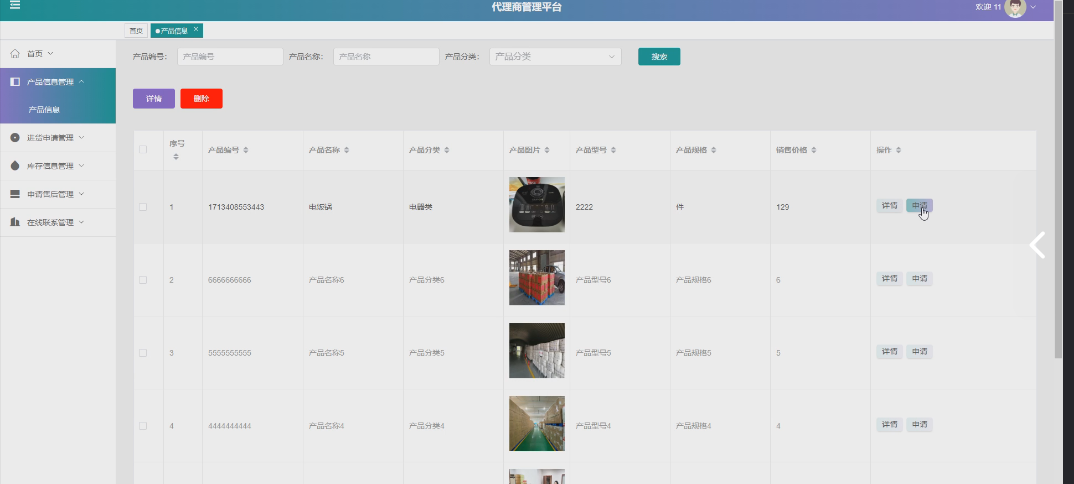Collapse the 产品信息管理 sidebar chevron

(x=82, y=81)
